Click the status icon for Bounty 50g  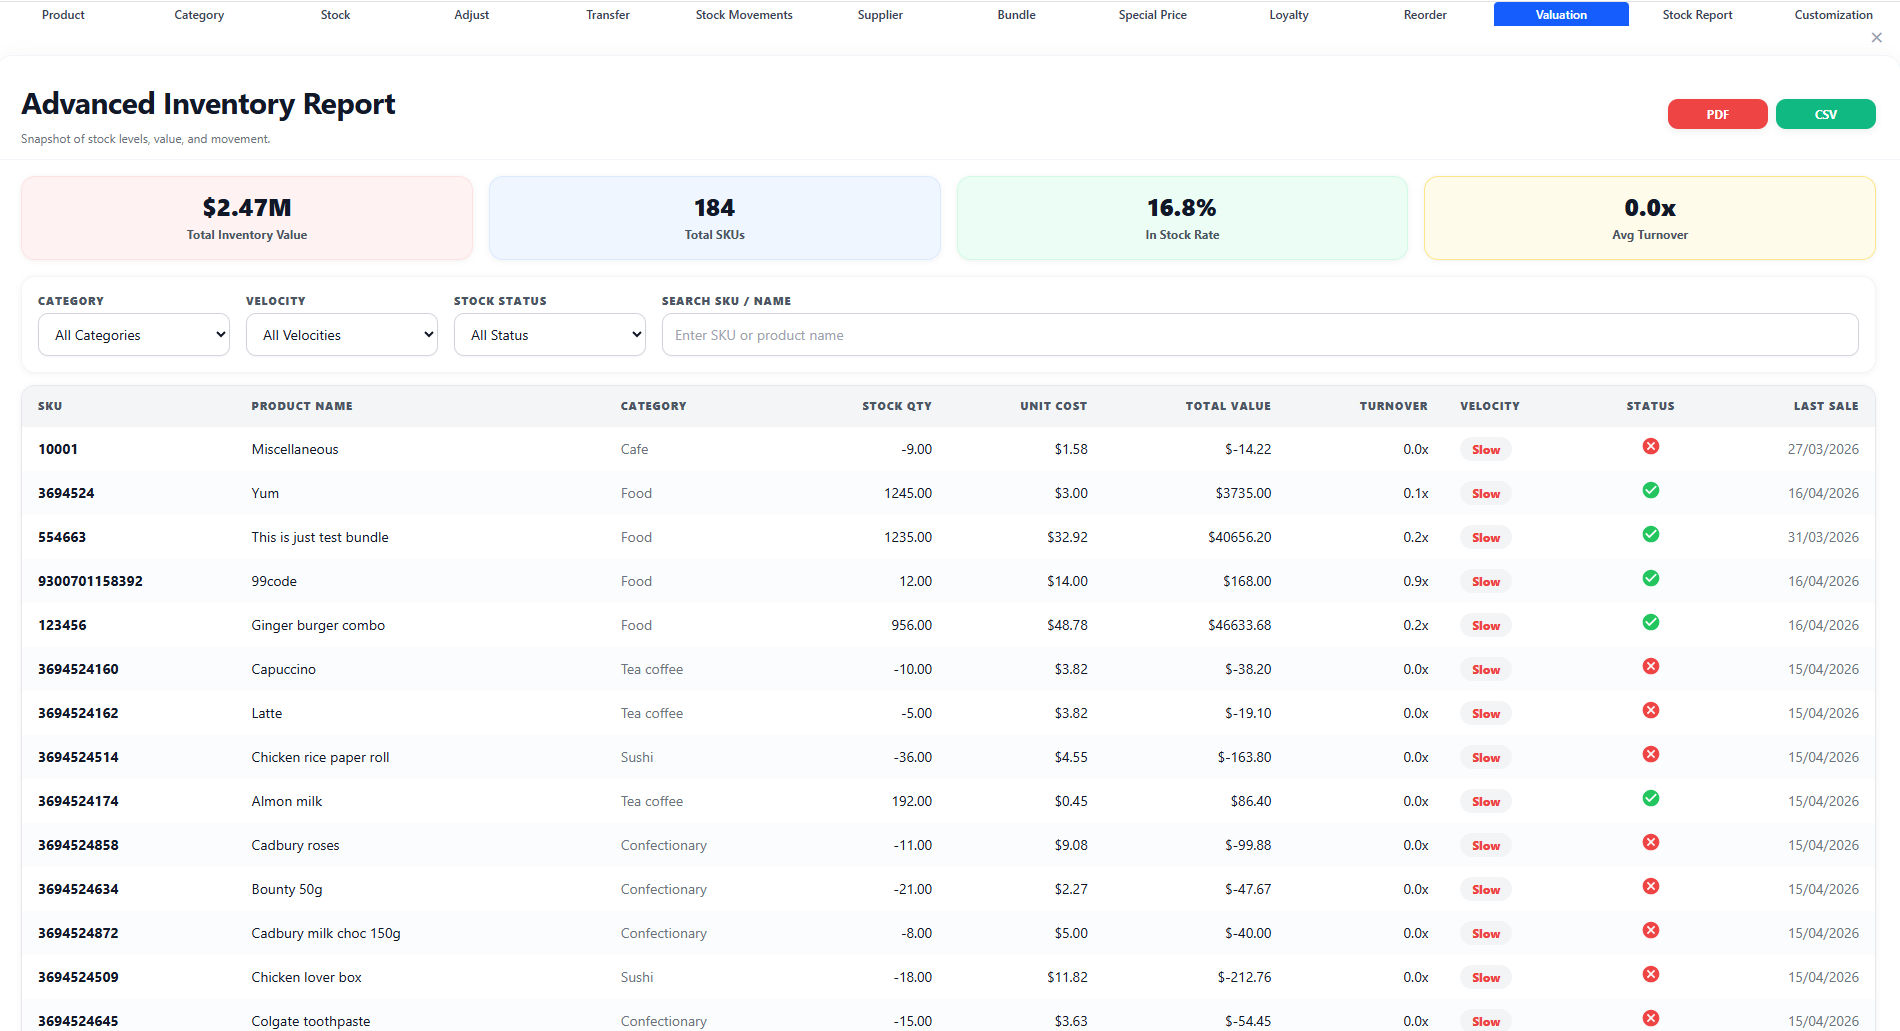(1651, 886)
